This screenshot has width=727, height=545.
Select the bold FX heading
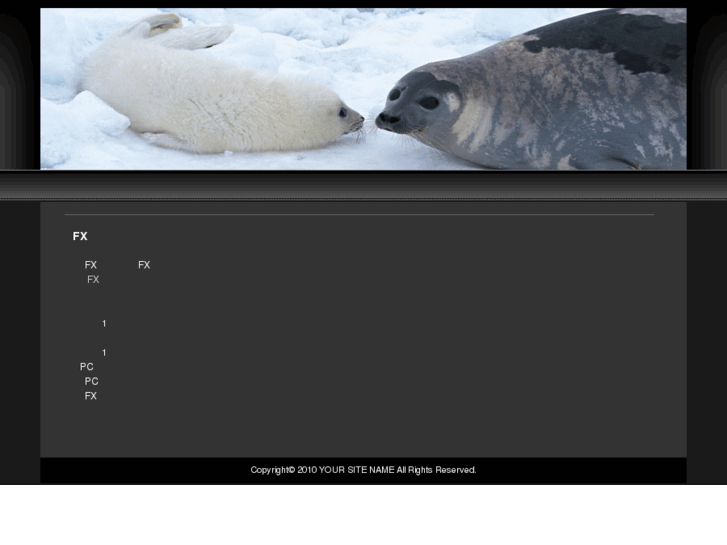click(80, 236)
